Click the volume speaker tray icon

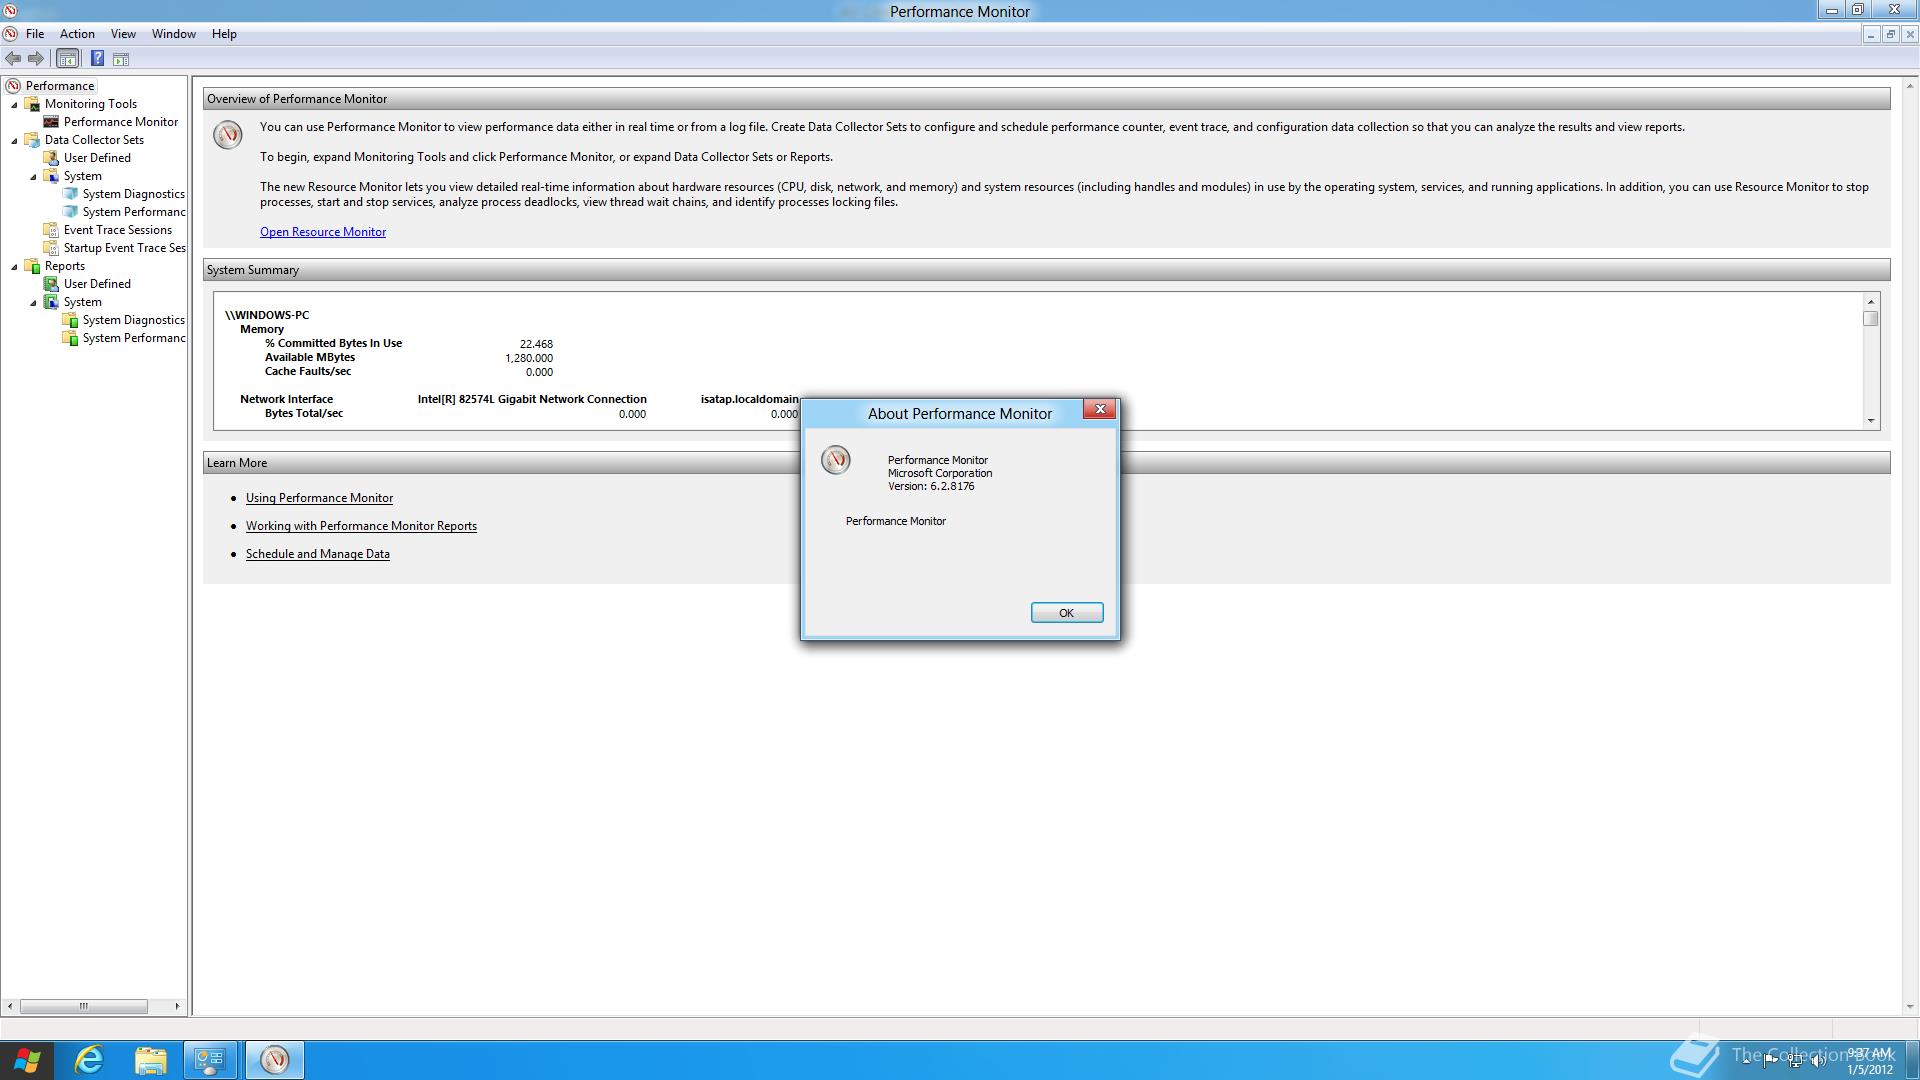click(1819, 1061)
